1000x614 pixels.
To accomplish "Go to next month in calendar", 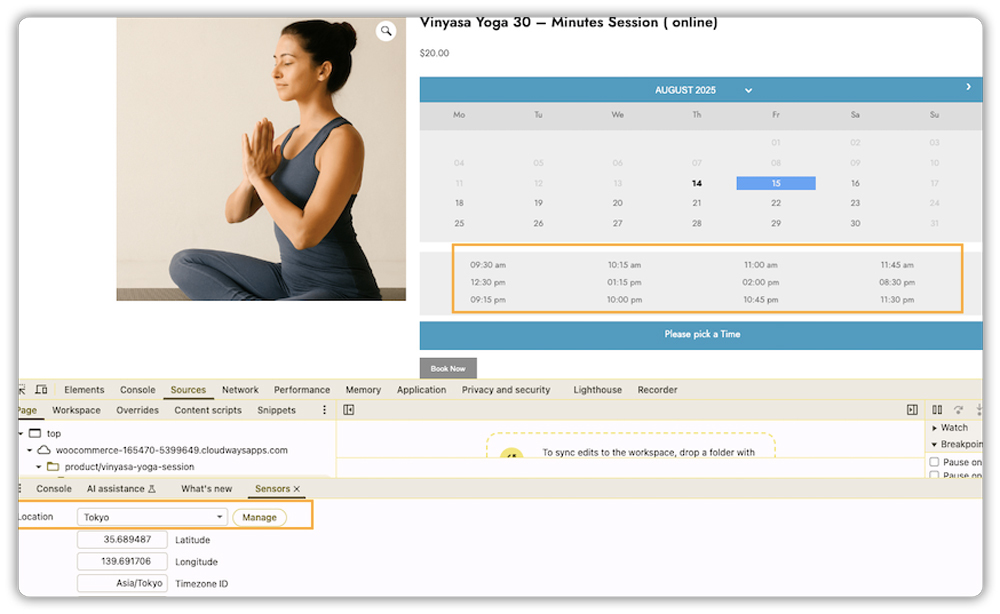I will click(x=968, y=88).
